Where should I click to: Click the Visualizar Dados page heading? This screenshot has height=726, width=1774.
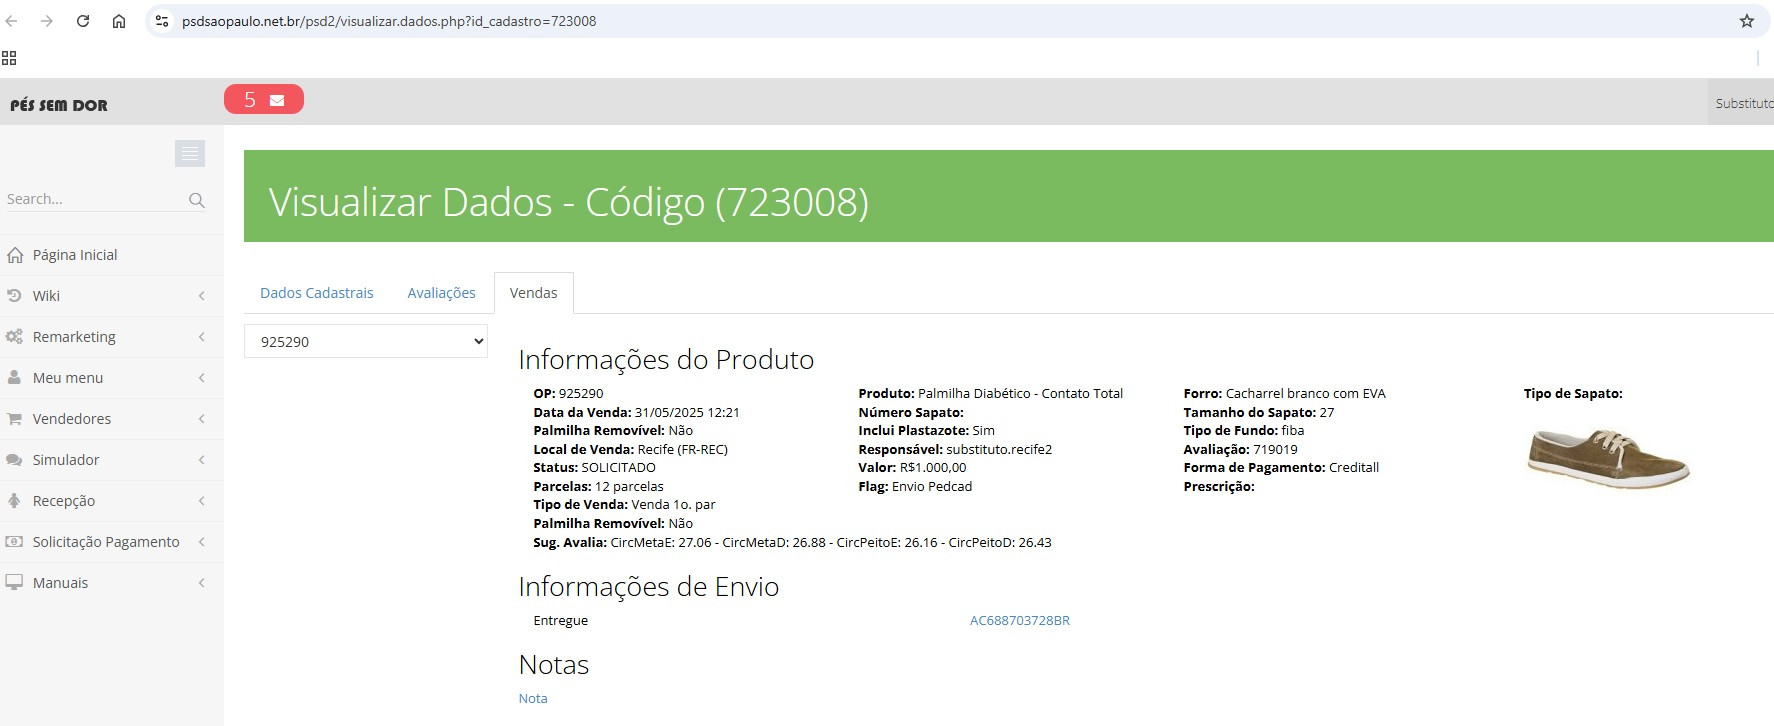568,202
